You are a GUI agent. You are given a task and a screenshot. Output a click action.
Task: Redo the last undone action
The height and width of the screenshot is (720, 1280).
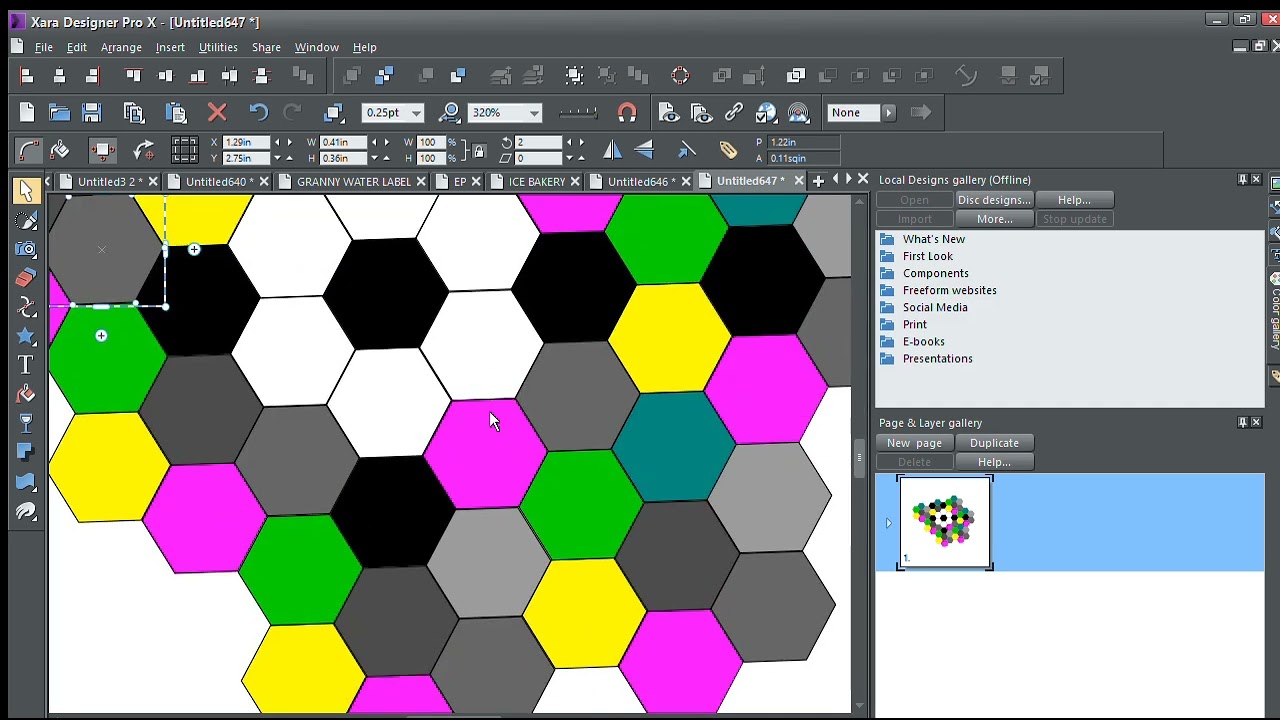point(292,113)
